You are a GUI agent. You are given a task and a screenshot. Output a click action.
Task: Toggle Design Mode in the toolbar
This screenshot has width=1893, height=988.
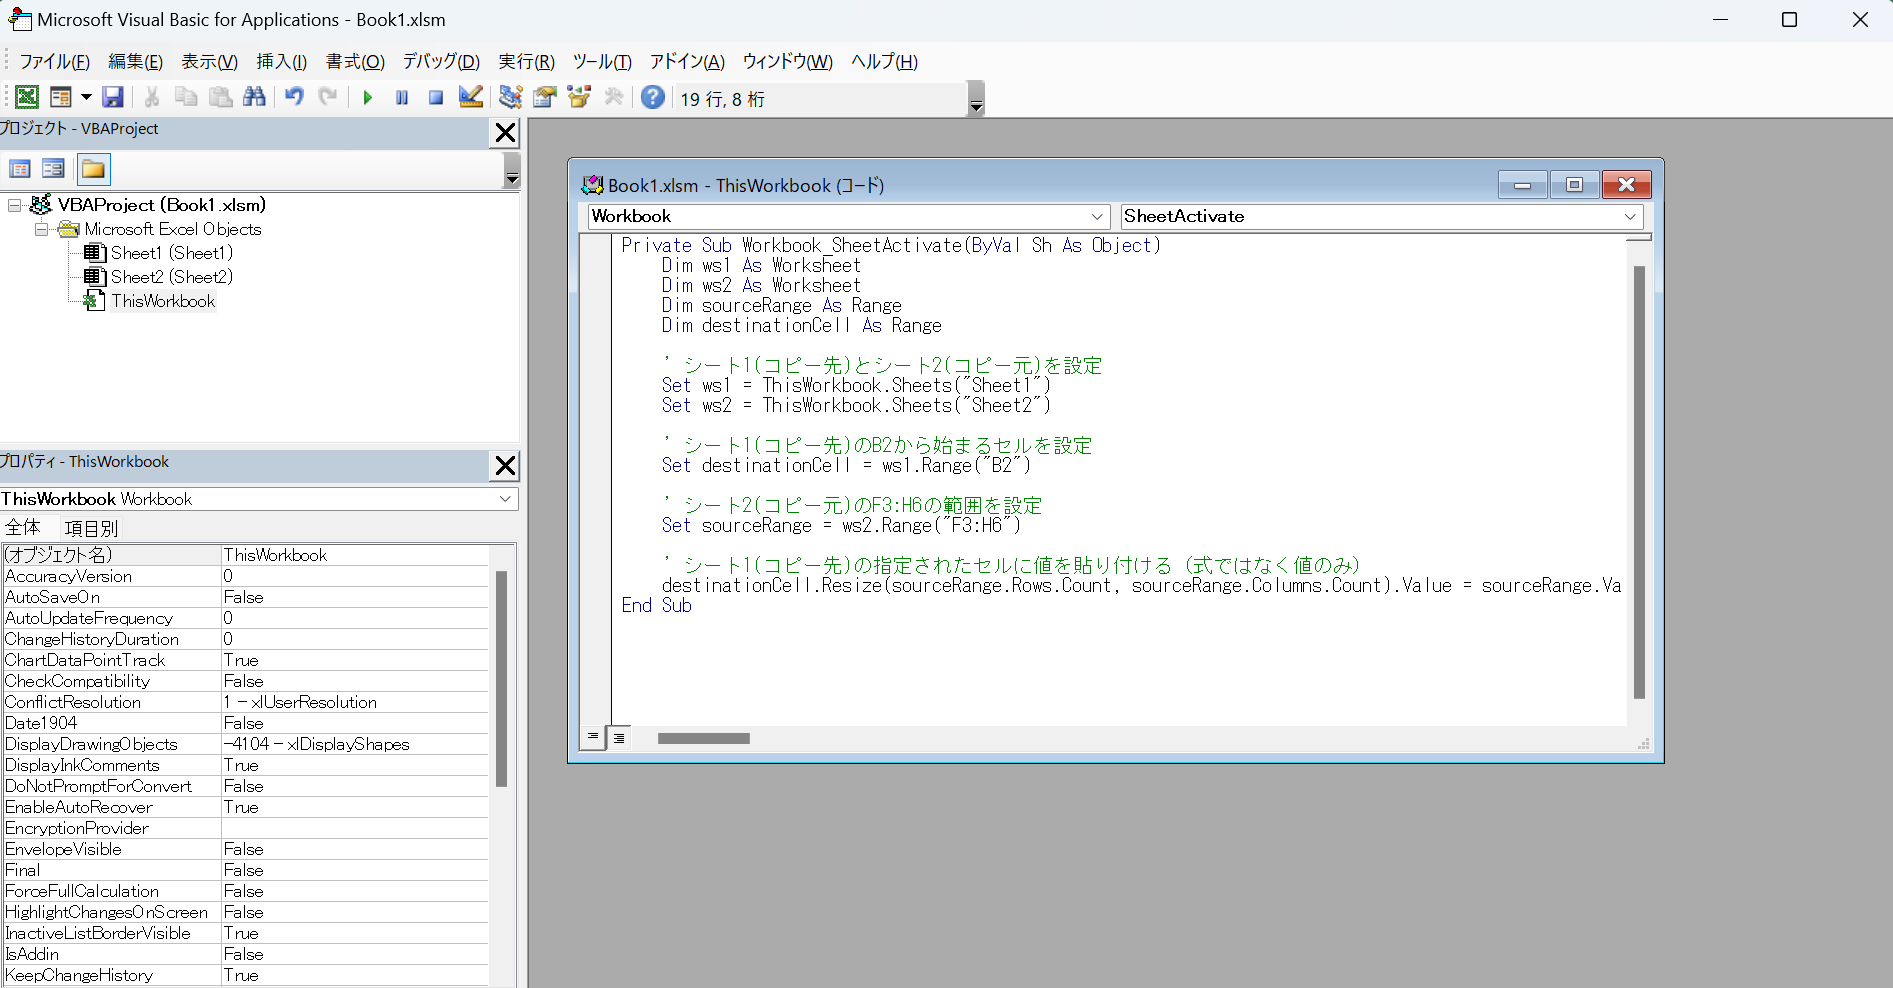pyautogui.click(x=471, y=97)
